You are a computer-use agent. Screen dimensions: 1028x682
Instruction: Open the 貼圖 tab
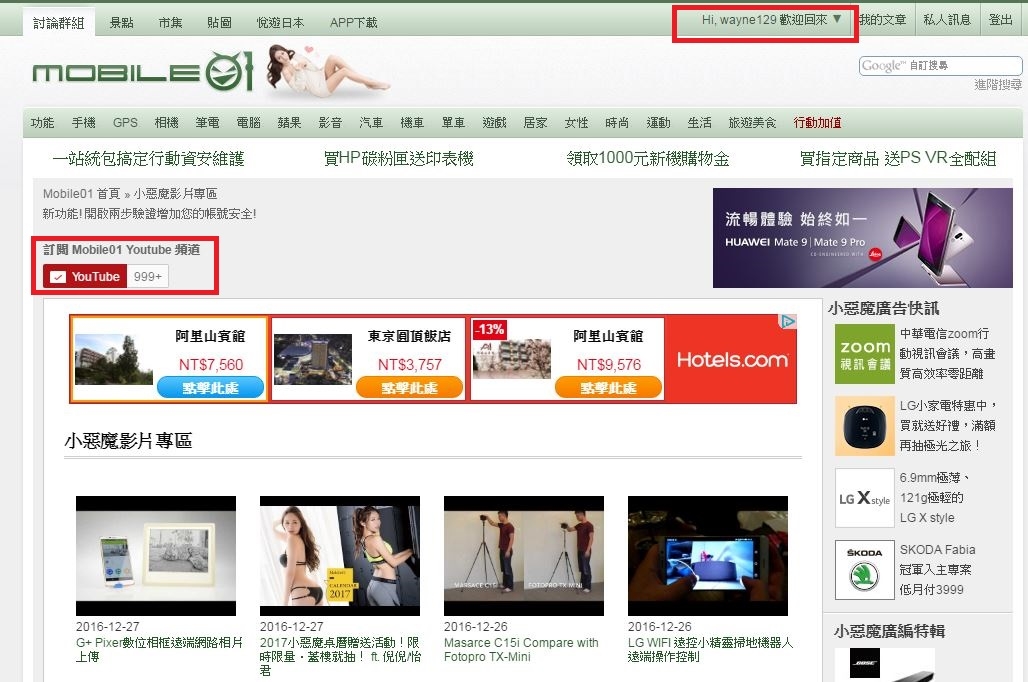point(219,23)
